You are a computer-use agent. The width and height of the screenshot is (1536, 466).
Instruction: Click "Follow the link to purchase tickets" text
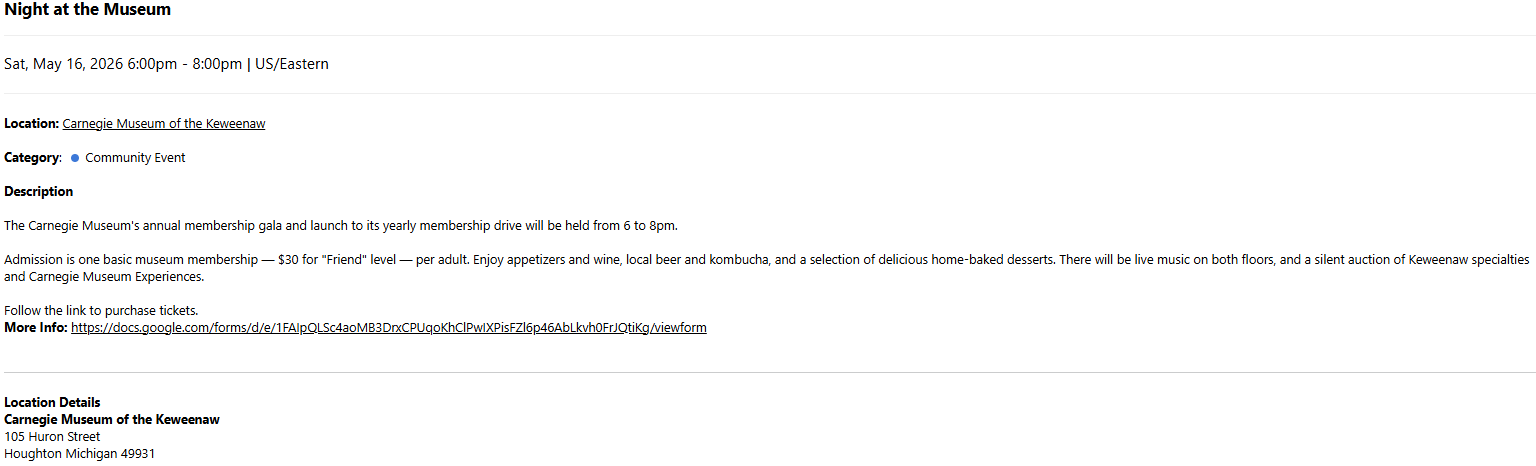point(101,311)
